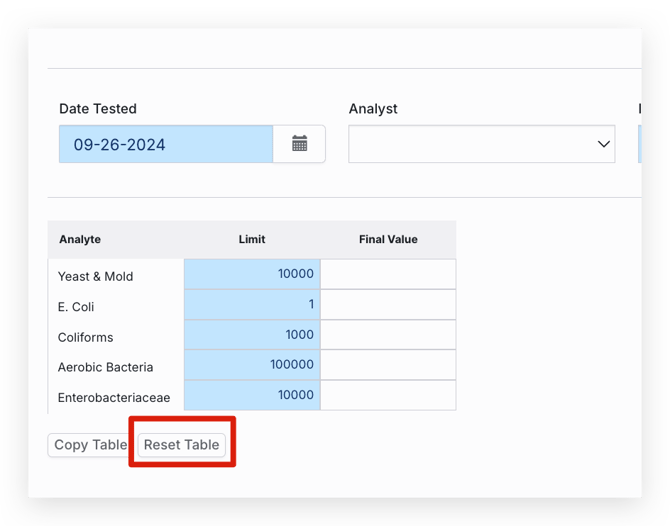Image resolution: width=670 pixels, height=526 pixels.
Task: Click the Aerobic Bacteria Final Value field
Action: (x=388, y=365)
